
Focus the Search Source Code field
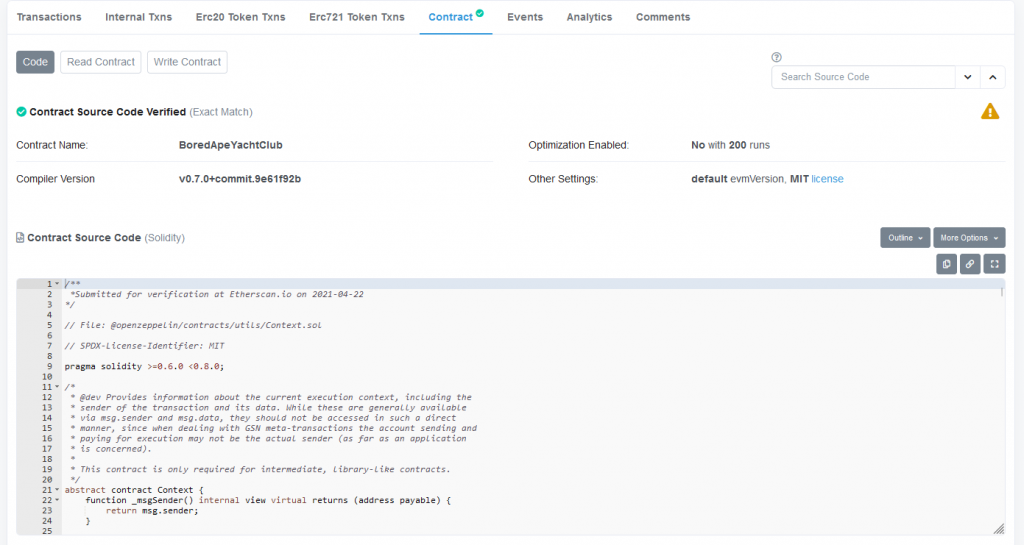click(x=863, y=77)
